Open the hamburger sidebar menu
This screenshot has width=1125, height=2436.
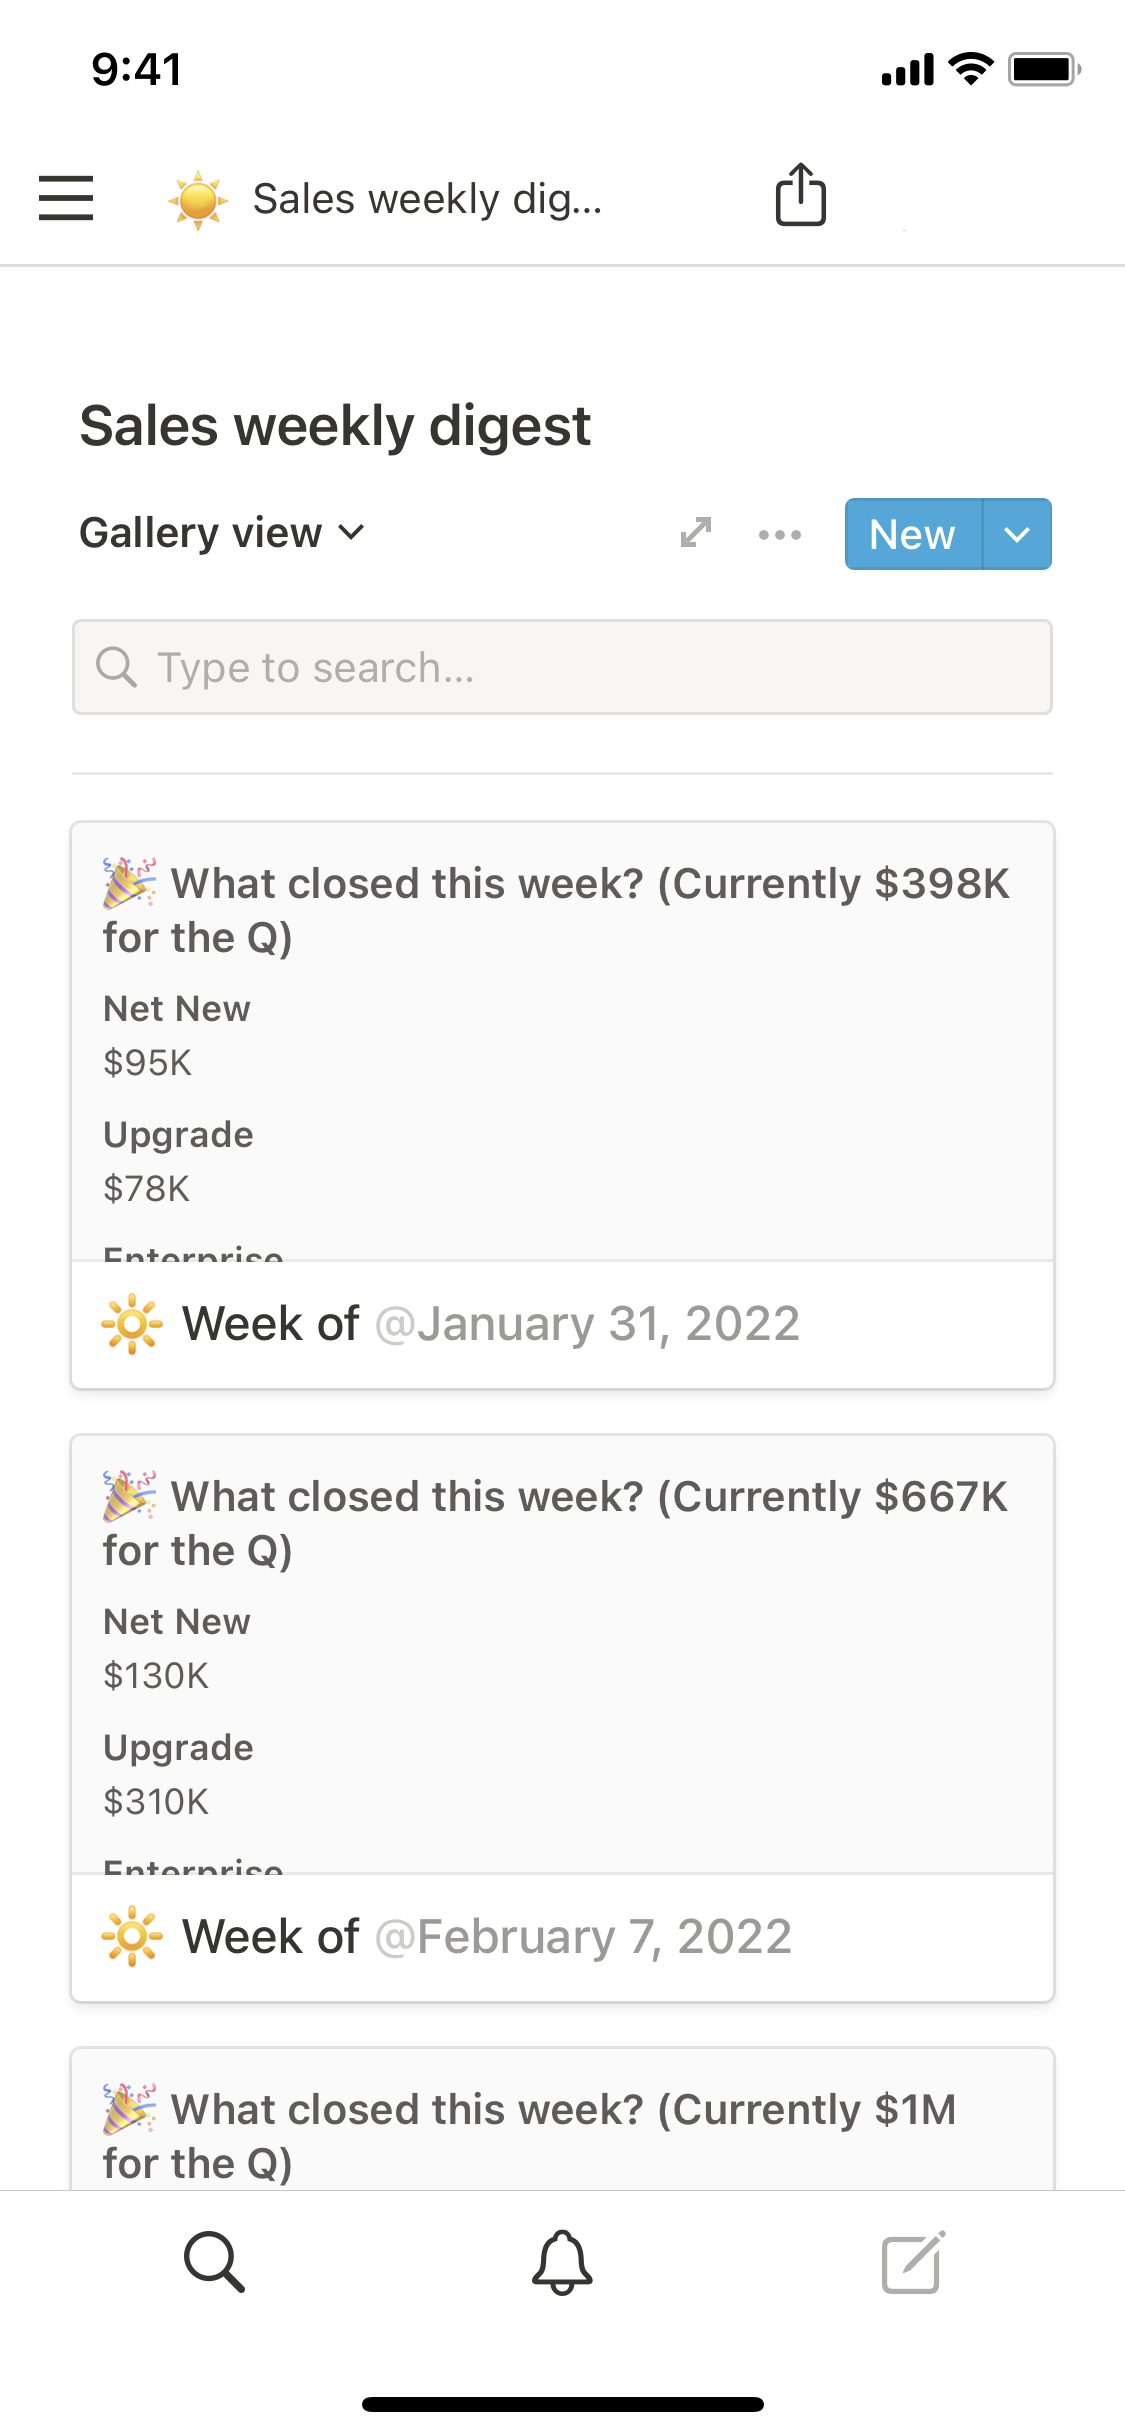66,197
